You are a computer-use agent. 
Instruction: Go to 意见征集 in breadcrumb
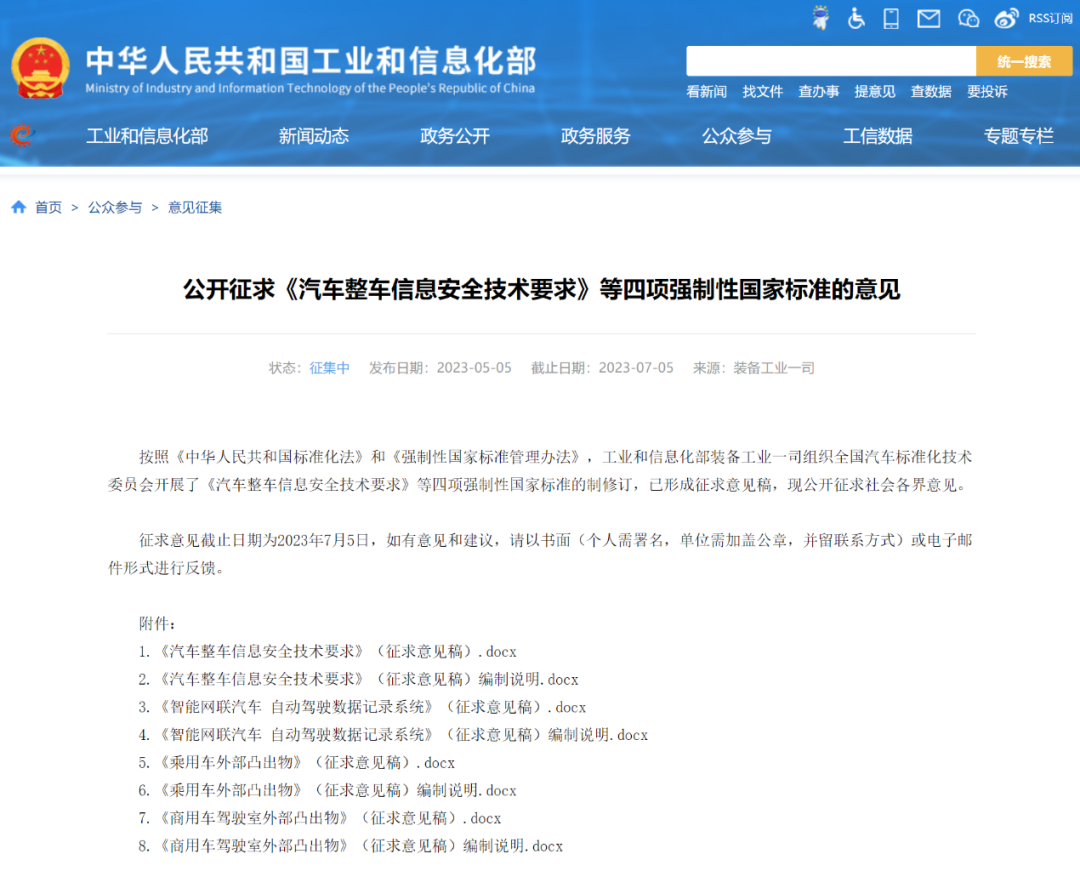point(195,207)
